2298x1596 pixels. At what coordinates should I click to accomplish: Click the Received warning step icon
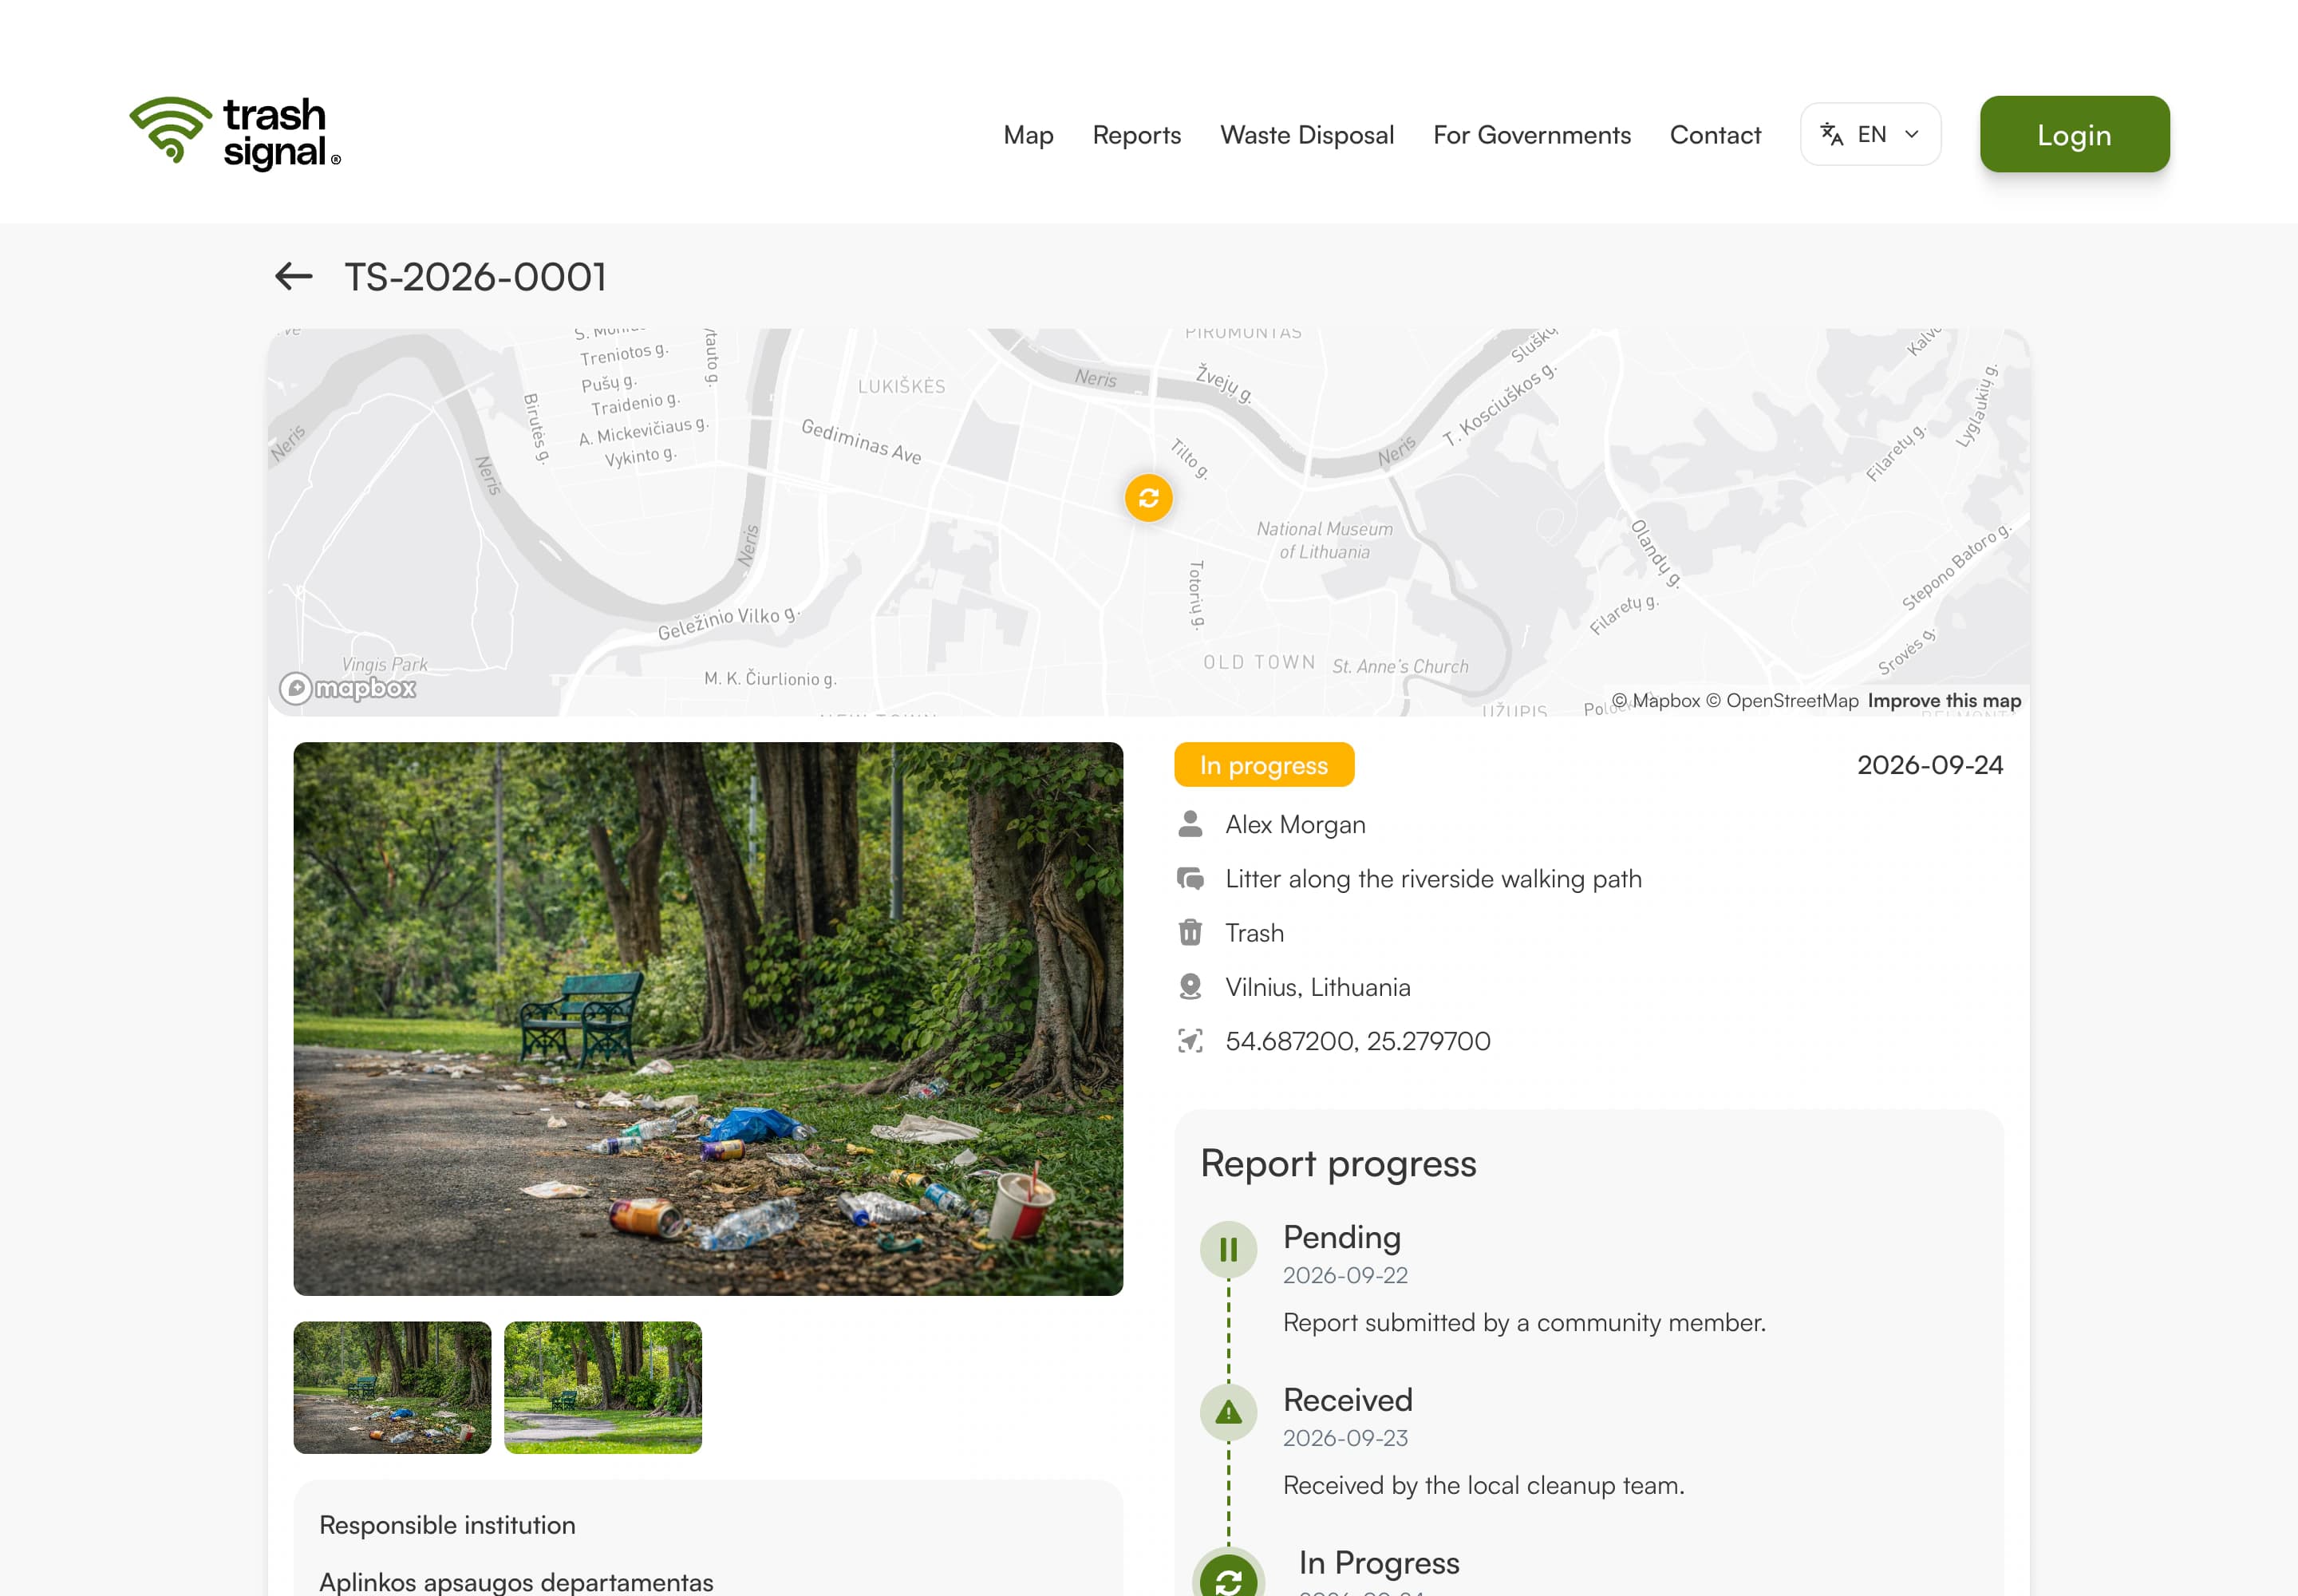tap(1228, 1412)
